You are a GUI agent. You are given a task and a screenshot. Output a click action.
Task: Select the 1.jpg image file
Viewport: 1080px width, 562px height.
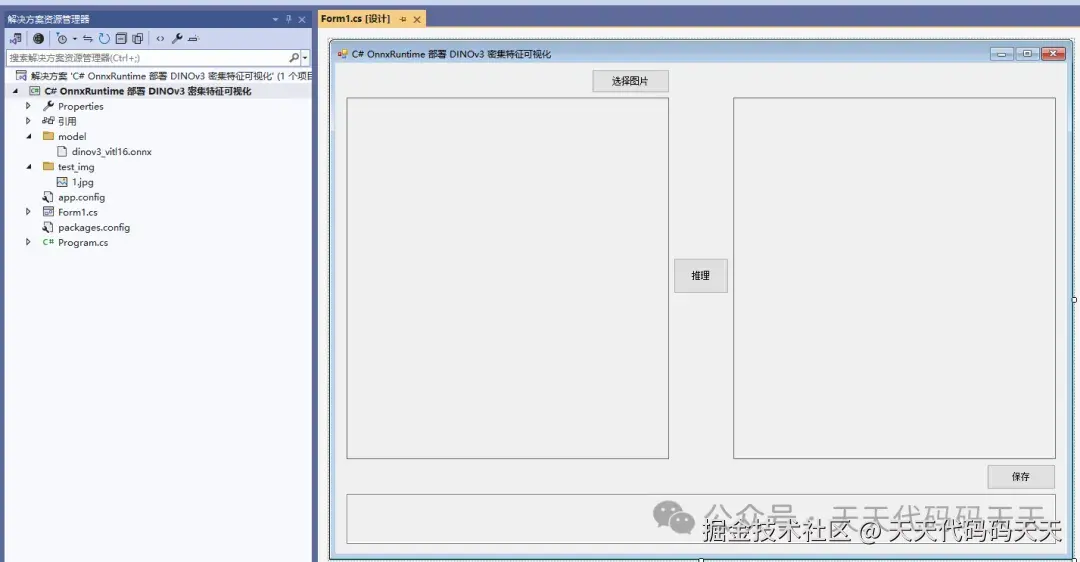pyautogui.click(x=83, y=182)
